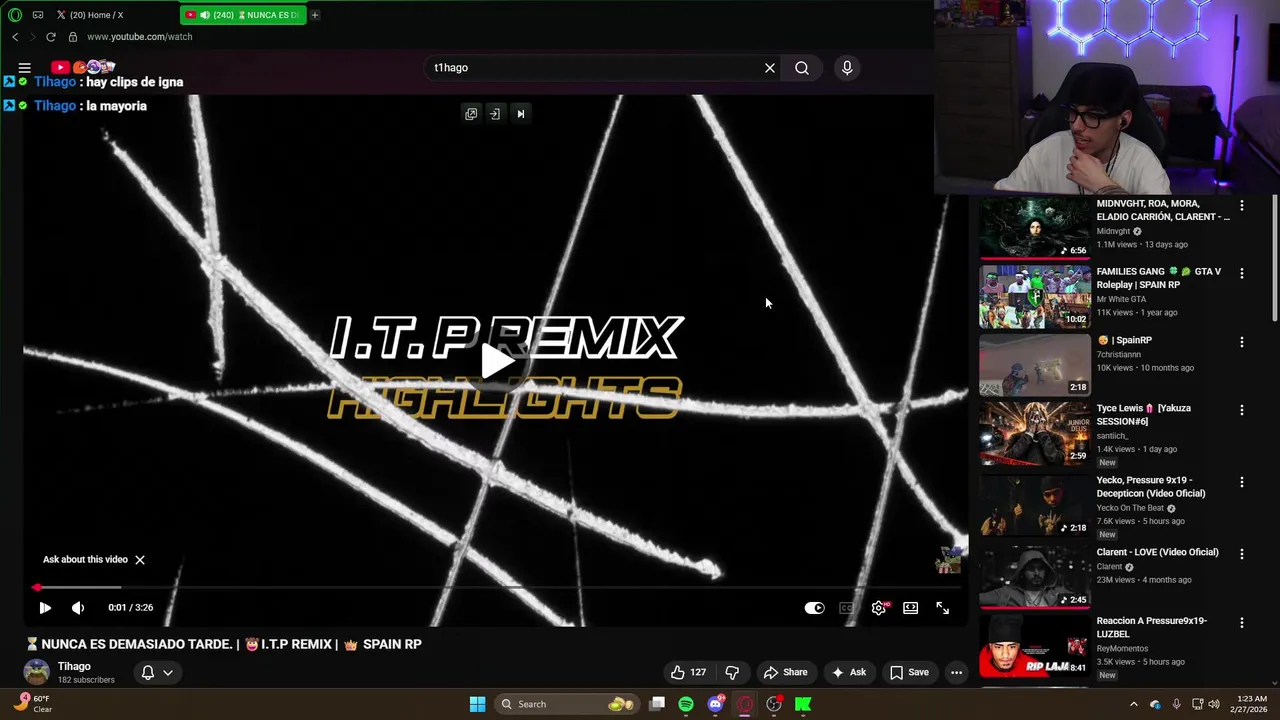Click the skip-next overlay icon above video
Screen dimensions: 1280x720
[x=520, y=114]
